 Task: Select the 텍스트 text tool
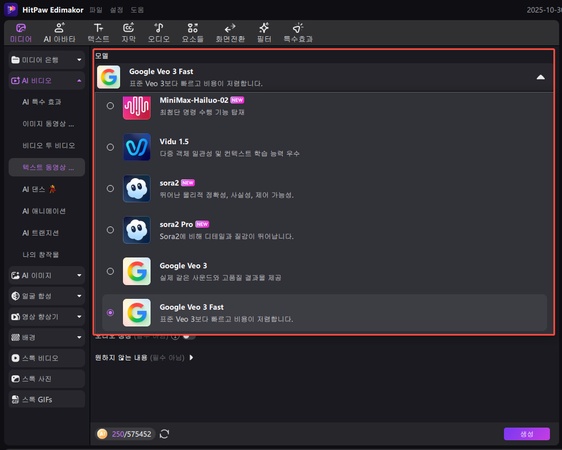pos(99,33)
